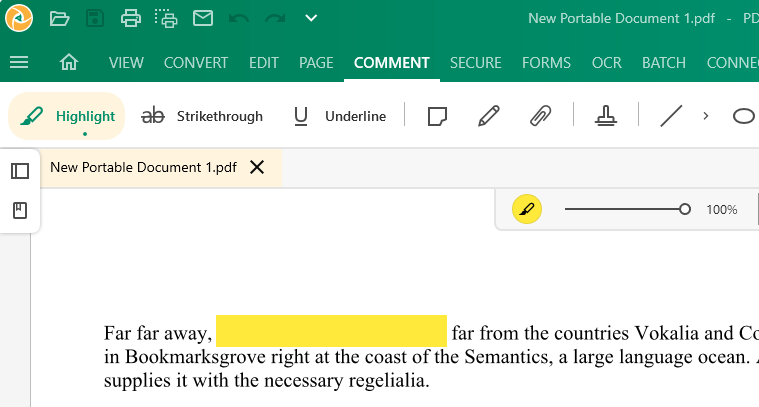Open the yellow highlight color swatch
The width and height of the screenshot is (759, 407).
pyautogui.click(x=527, y=209)
